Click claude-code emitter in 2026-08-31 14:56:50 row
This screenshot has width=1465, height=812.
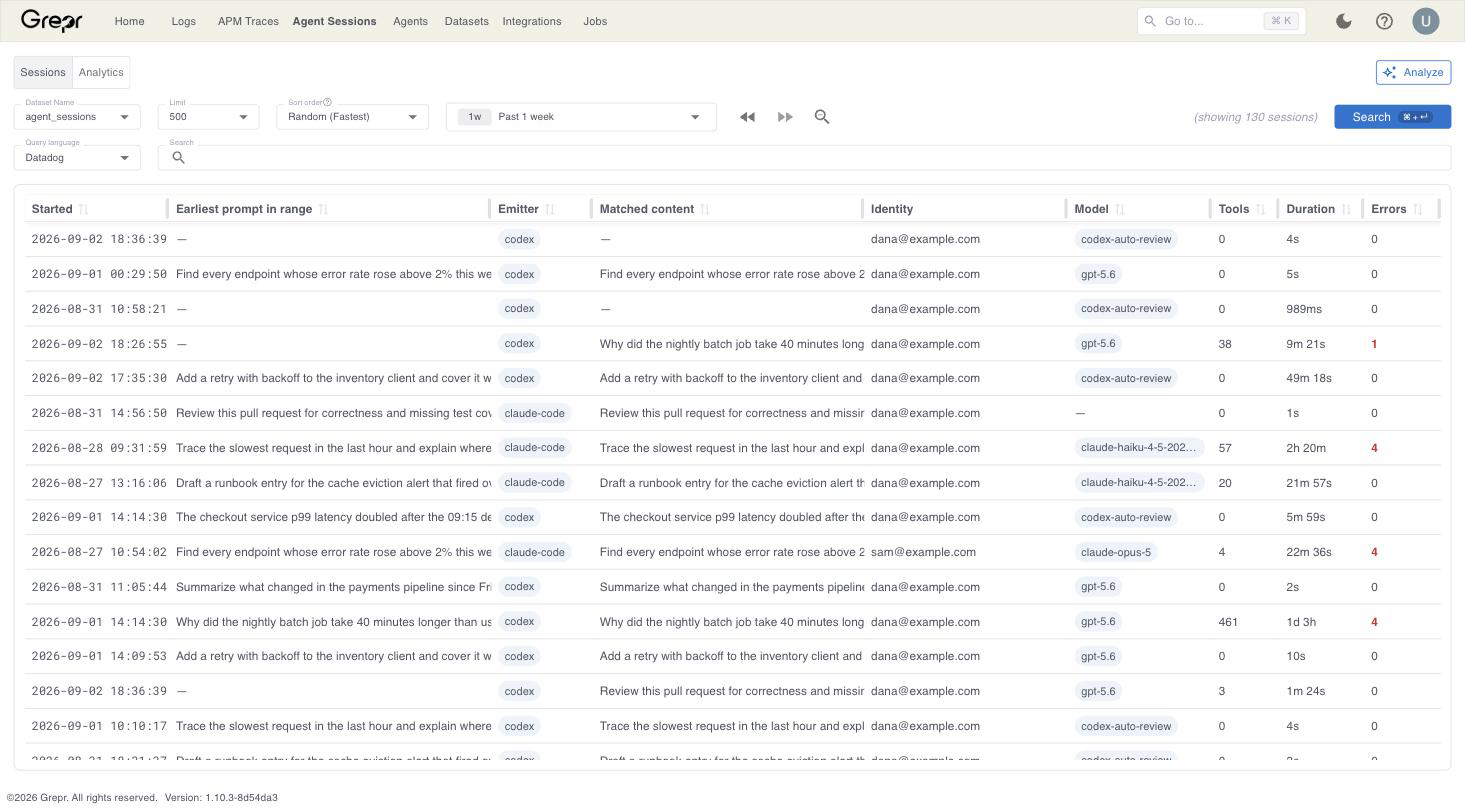[535, 413]
